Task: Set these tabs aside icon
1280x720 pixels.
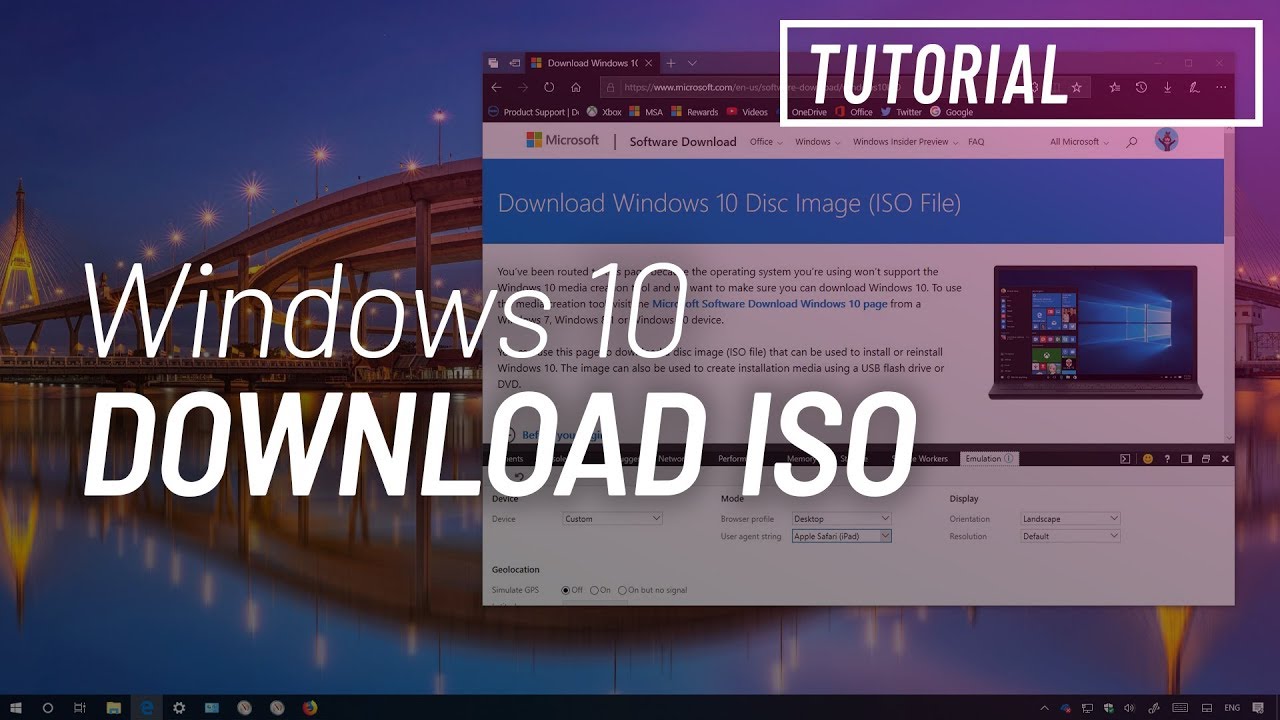Action: 515,63
